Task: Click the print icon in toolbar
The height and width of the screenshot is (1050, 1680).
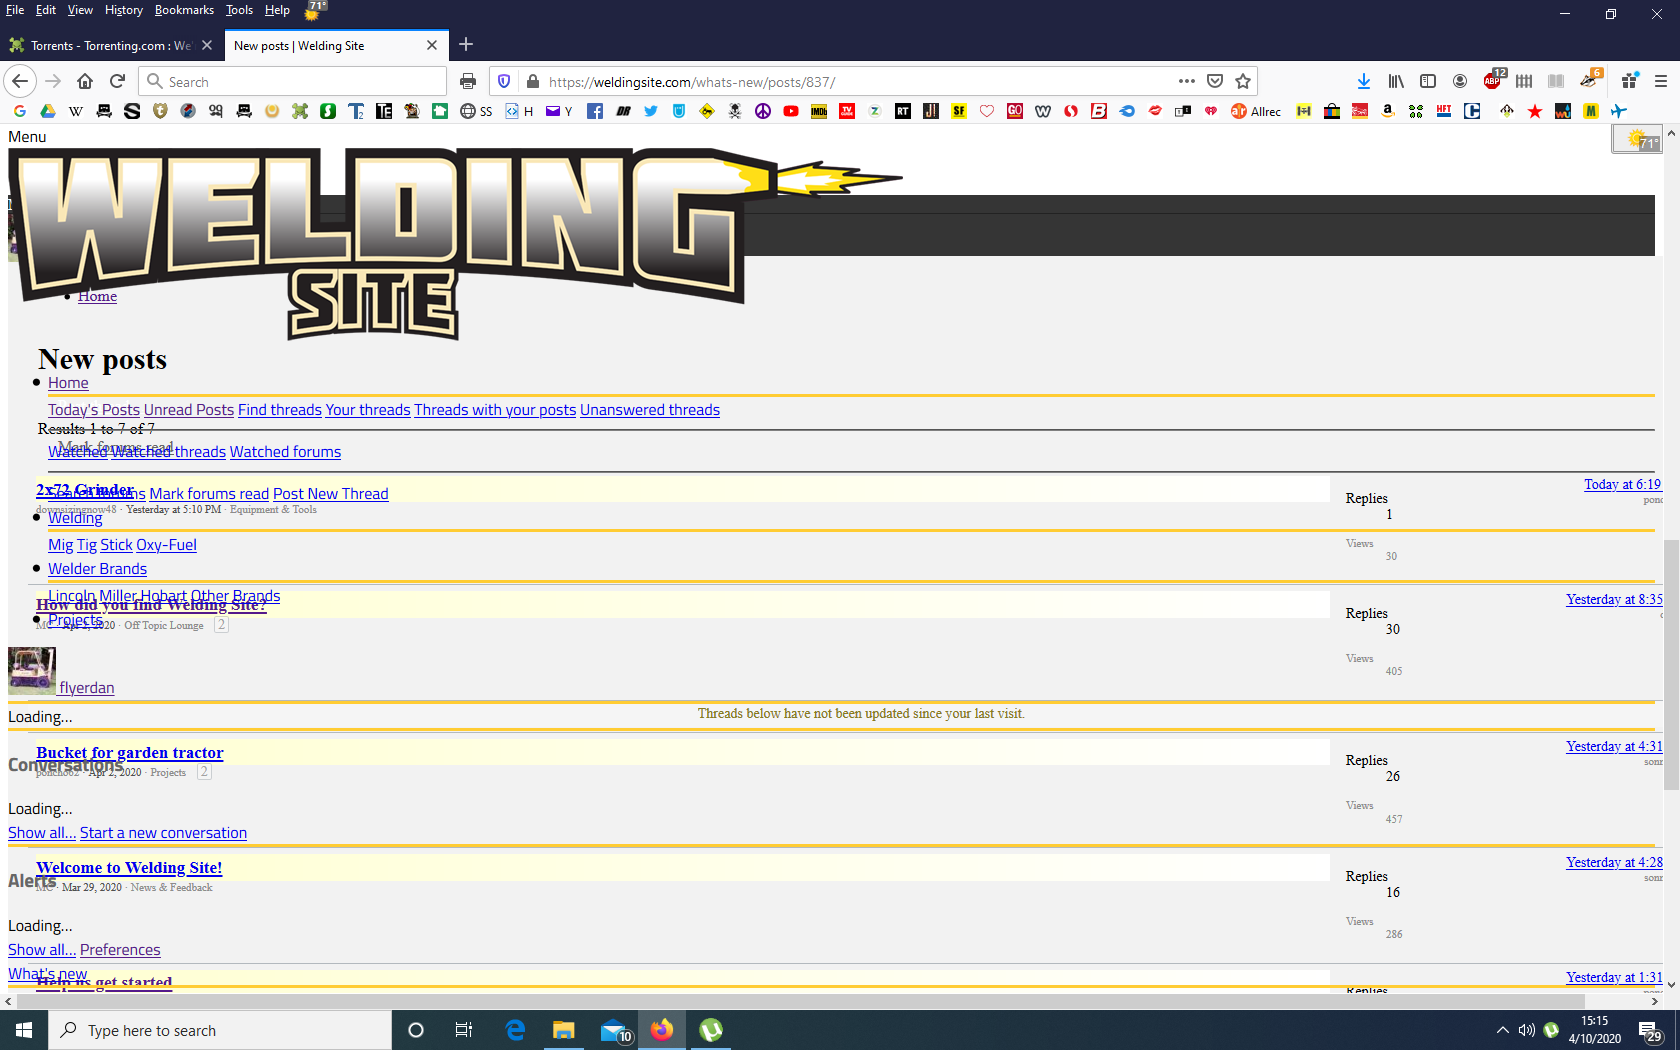Action: coord(468,81)
